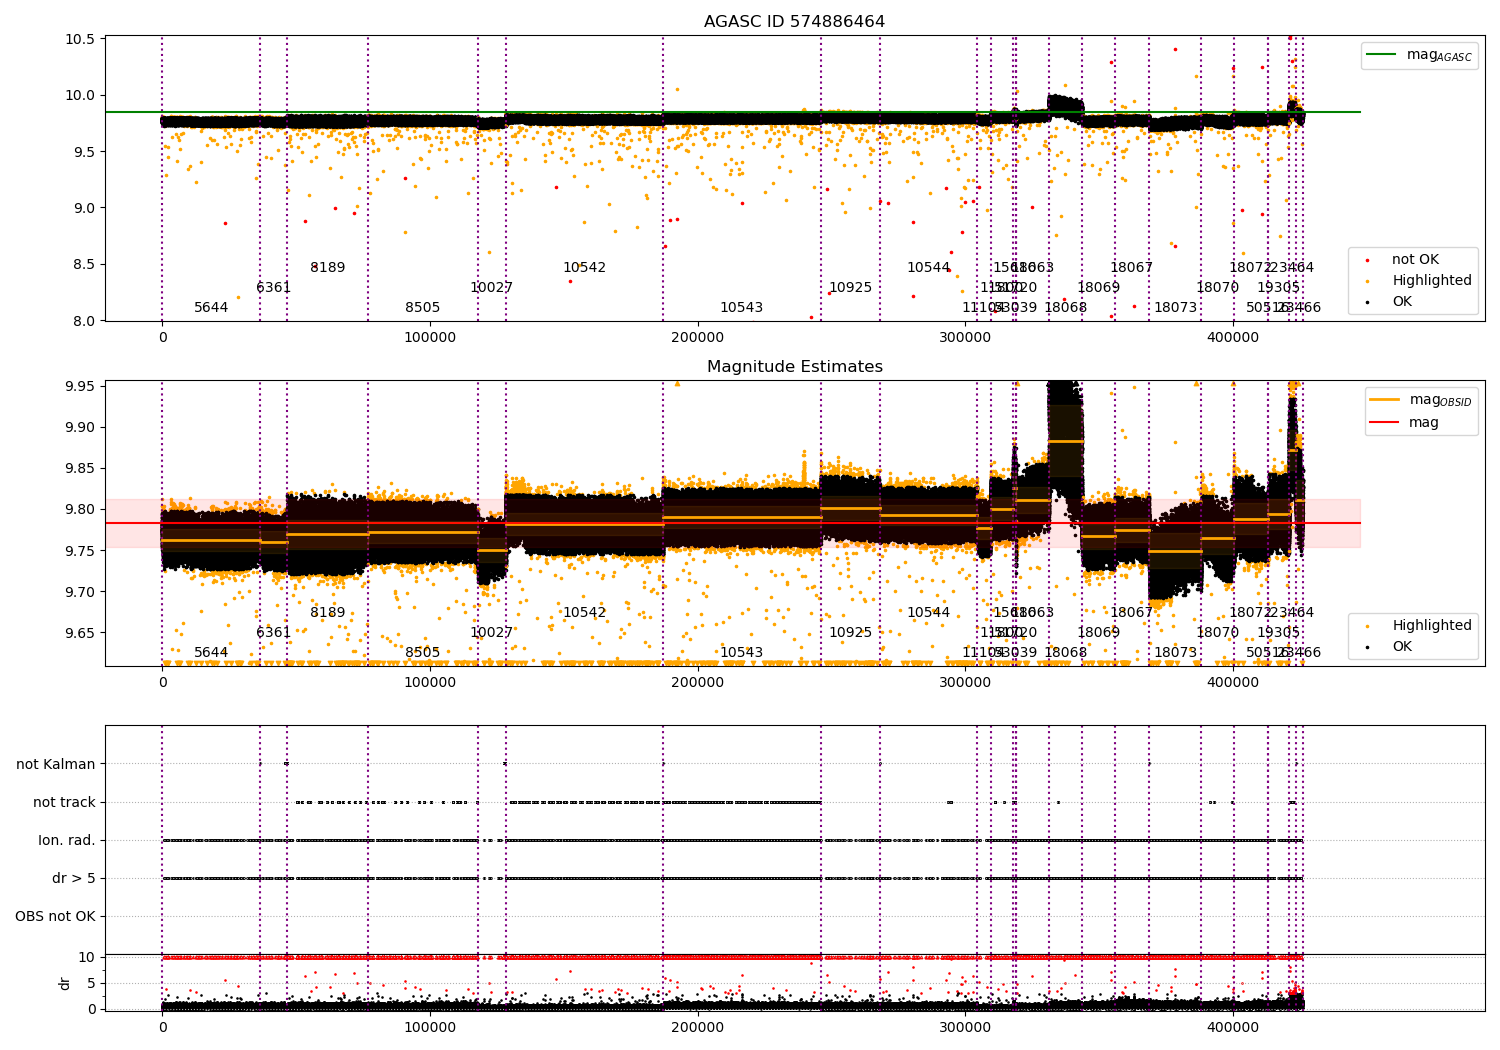Click the 10.0 tick on top plot
The image size is (1500, 1050).
tap(81, 96)
